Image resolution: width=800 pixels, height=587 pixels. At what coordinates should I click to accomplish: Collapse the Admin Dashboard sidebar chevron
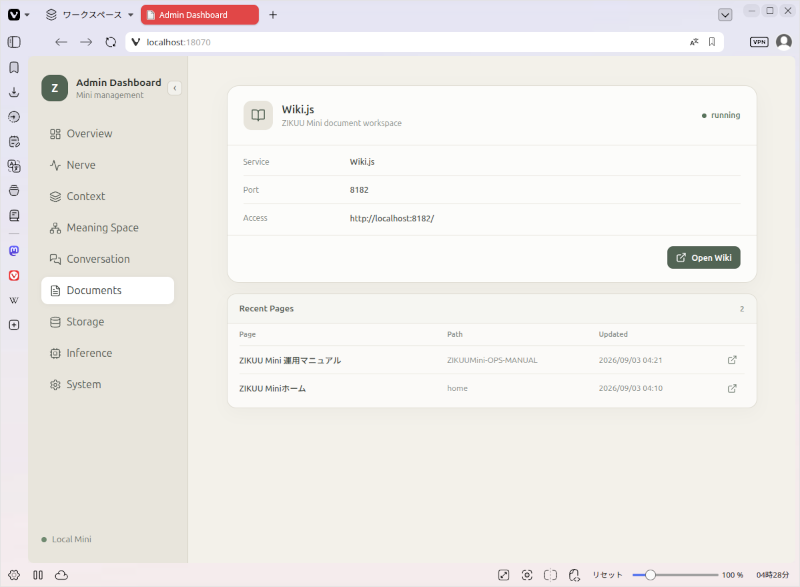click(x=174, y=88)
